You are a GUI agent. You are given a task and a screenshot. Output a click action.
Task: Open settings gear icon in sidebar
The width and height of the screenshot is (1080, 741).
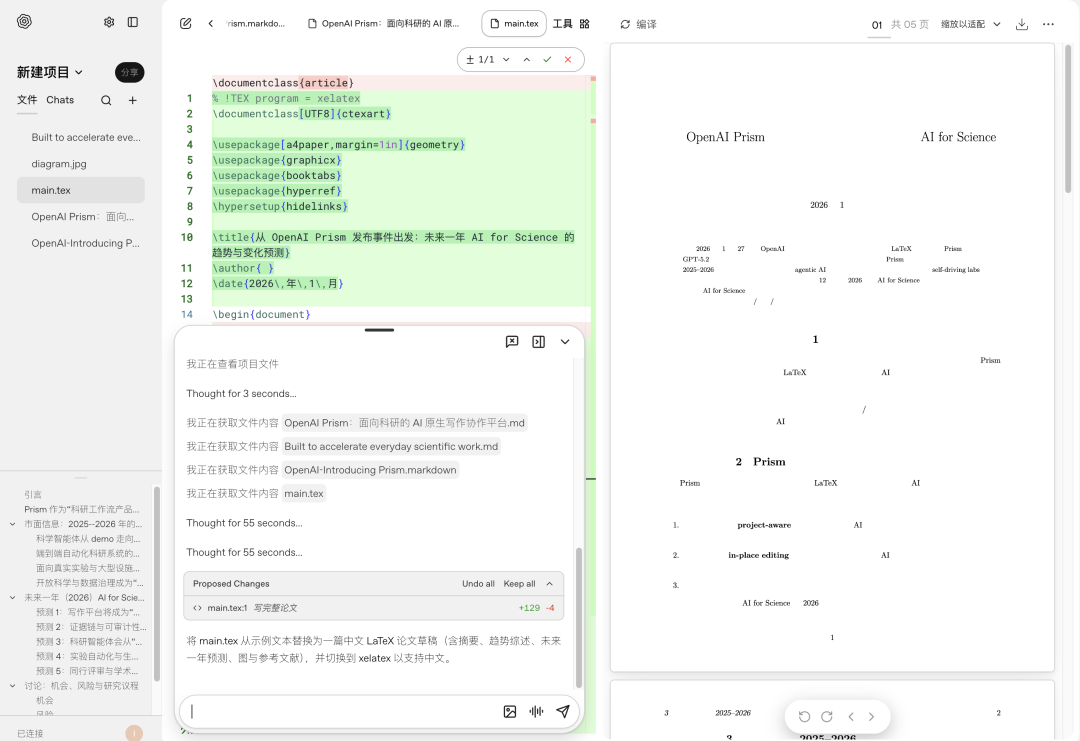click(x=109, y=22)
